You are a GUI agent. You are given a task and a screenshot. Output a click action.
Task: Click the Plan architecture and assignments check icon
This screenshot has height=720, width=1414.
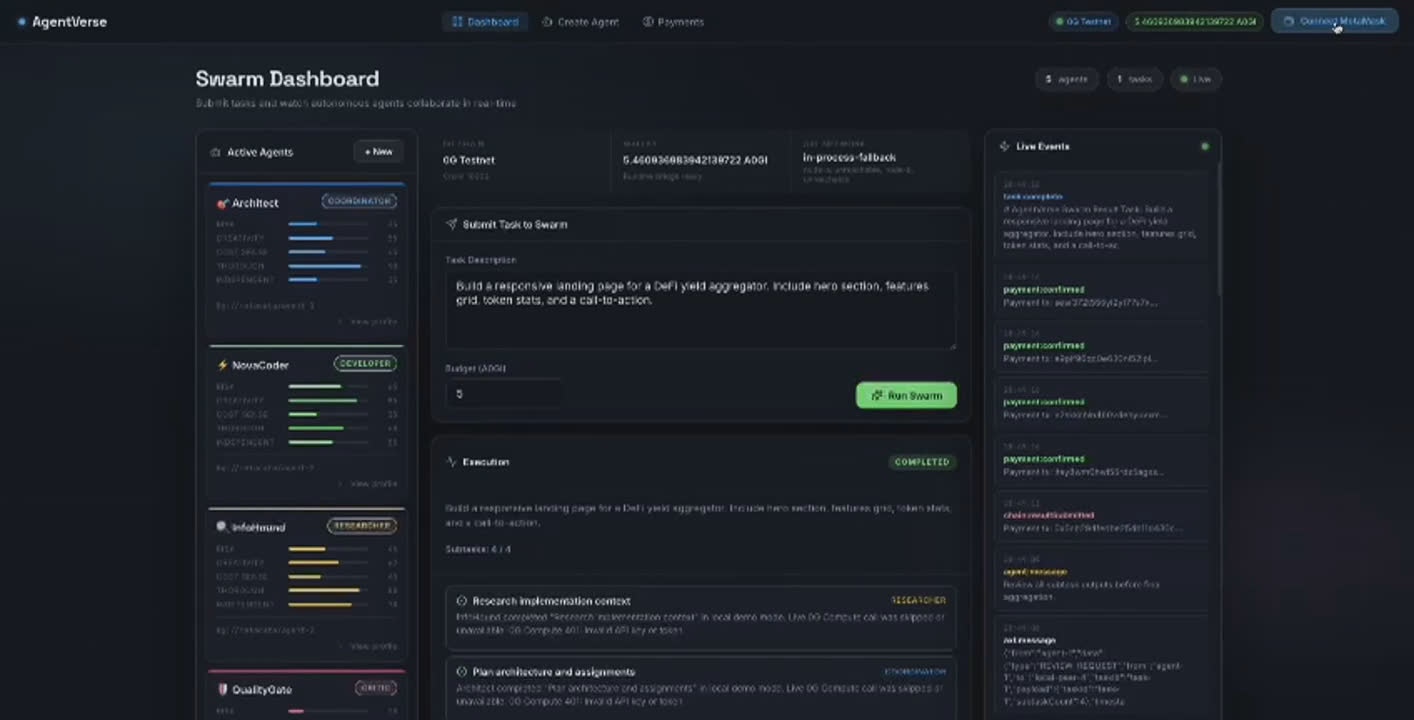pyautogui.click(x=462, y=672)
